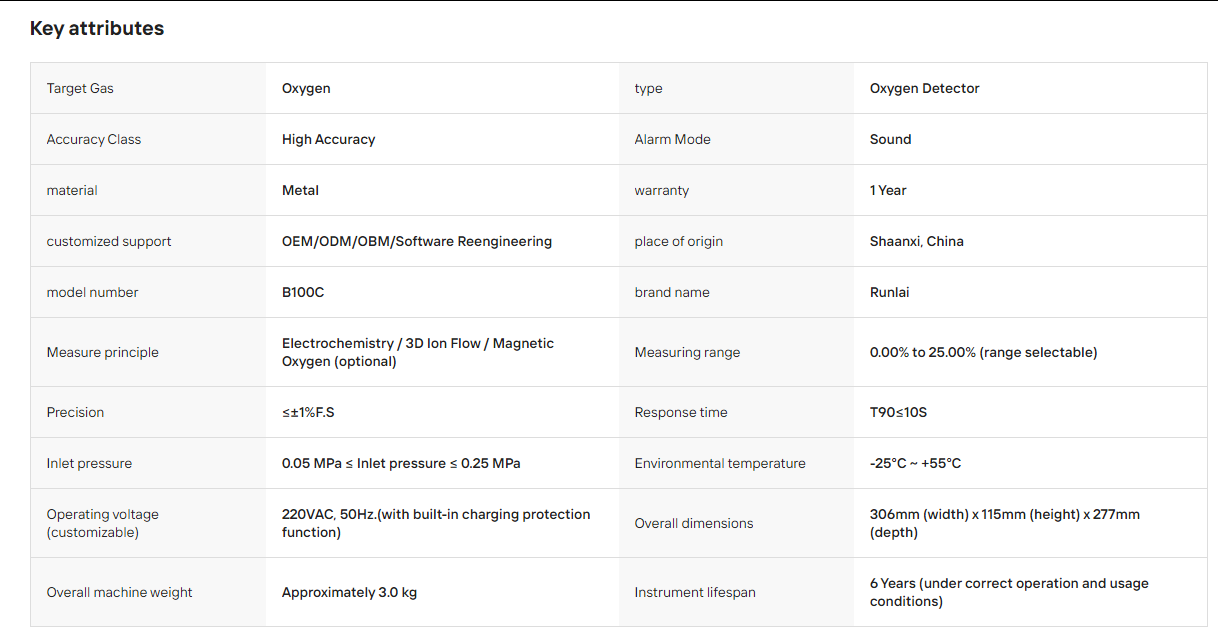Click the "Environmental temperature" label
The width and height of the screenshot is (1218, 636).
point(720,463)
